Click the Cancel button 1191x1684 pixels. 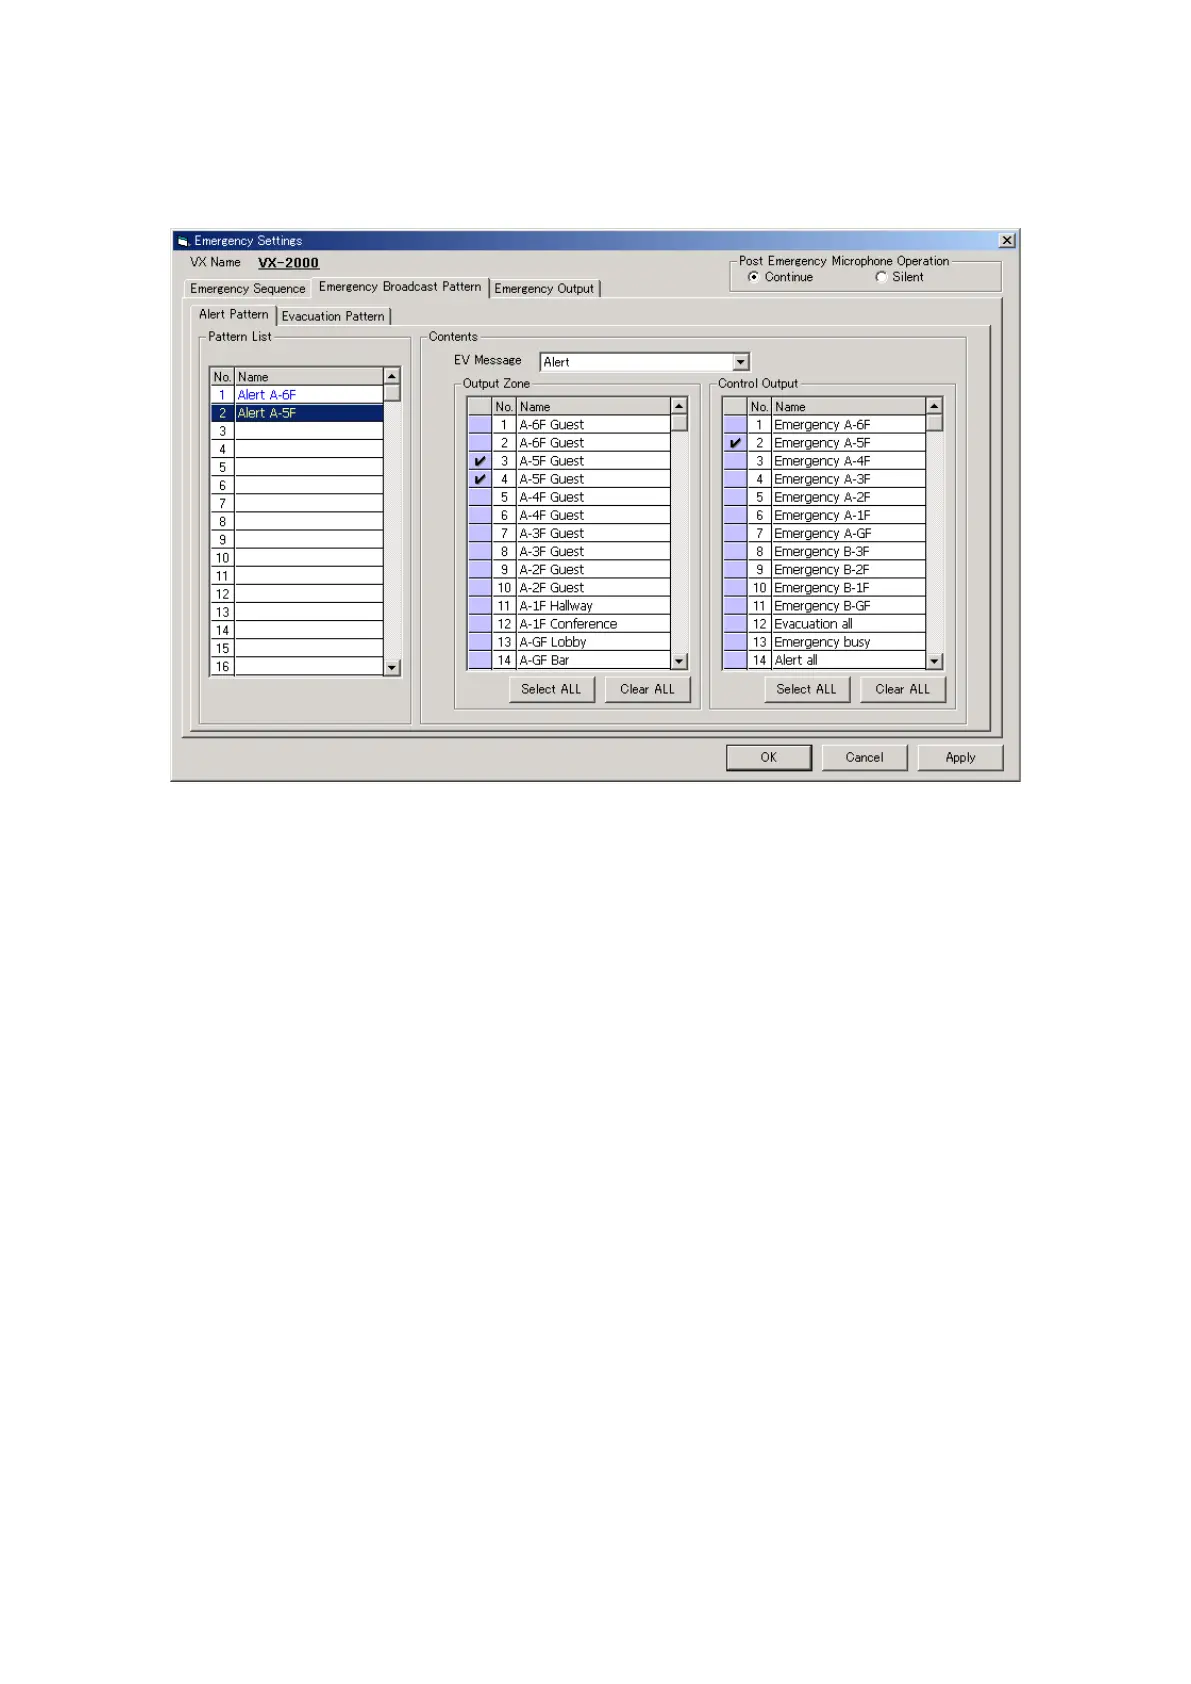coord(864,757)
